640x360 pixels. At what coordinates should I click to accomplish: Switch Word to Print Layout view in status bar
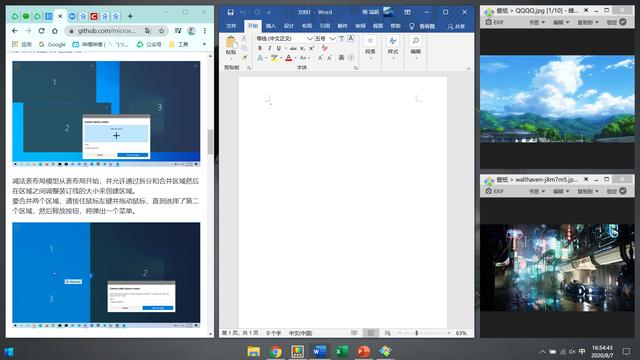[371, 333]
